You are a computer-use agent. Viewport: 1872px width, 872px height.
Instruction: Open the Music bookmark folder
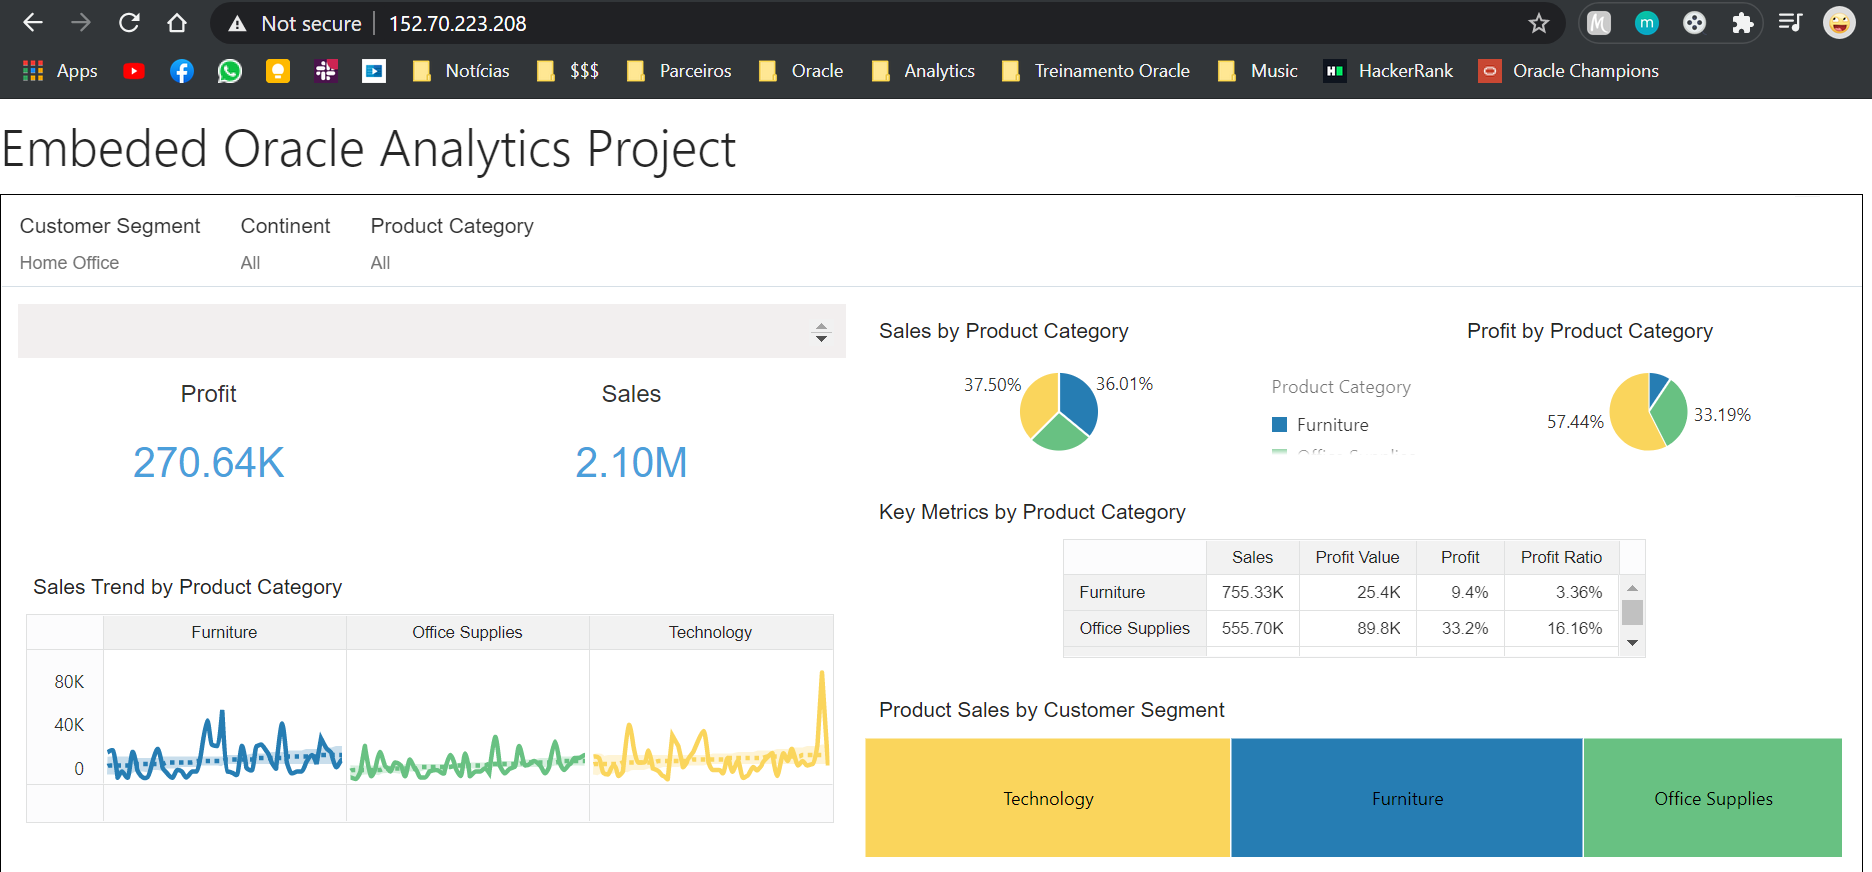tap(1258, 71)
